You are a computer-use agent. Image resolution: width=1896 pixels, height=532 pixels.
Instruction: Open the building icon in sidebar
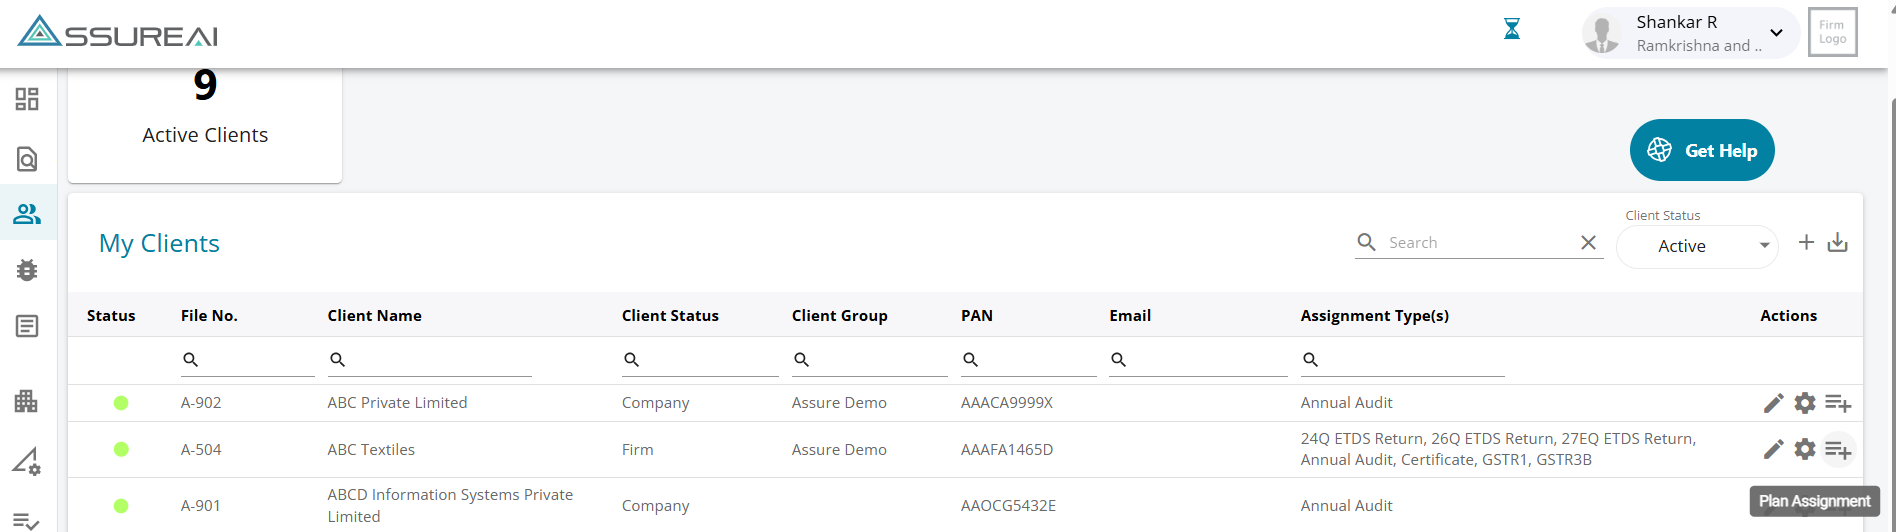click(x=27, y=401)
